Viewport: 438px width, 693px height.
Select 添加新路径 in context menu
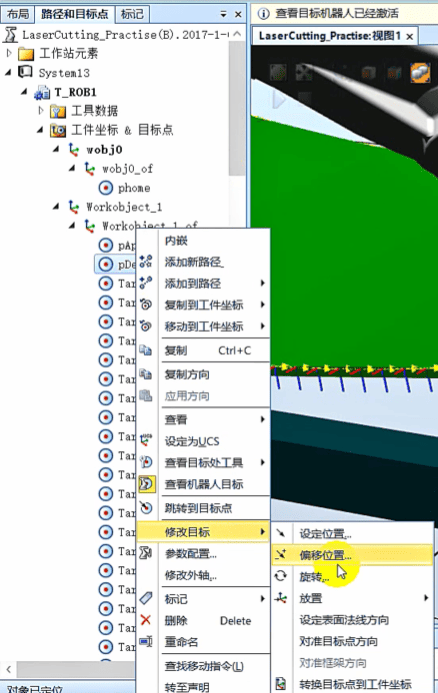pos(203,262)
